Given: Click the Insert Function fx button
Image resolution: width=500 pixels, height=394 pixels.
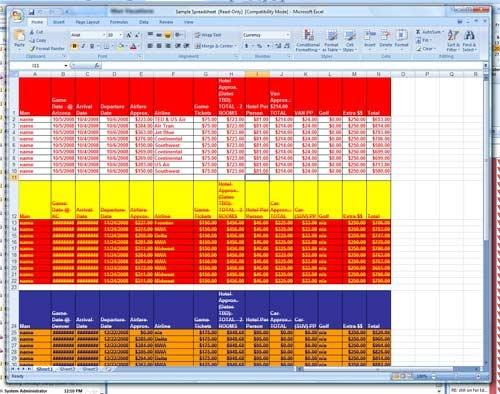Looking at the screenshot, I should click(x=97, y=66).
